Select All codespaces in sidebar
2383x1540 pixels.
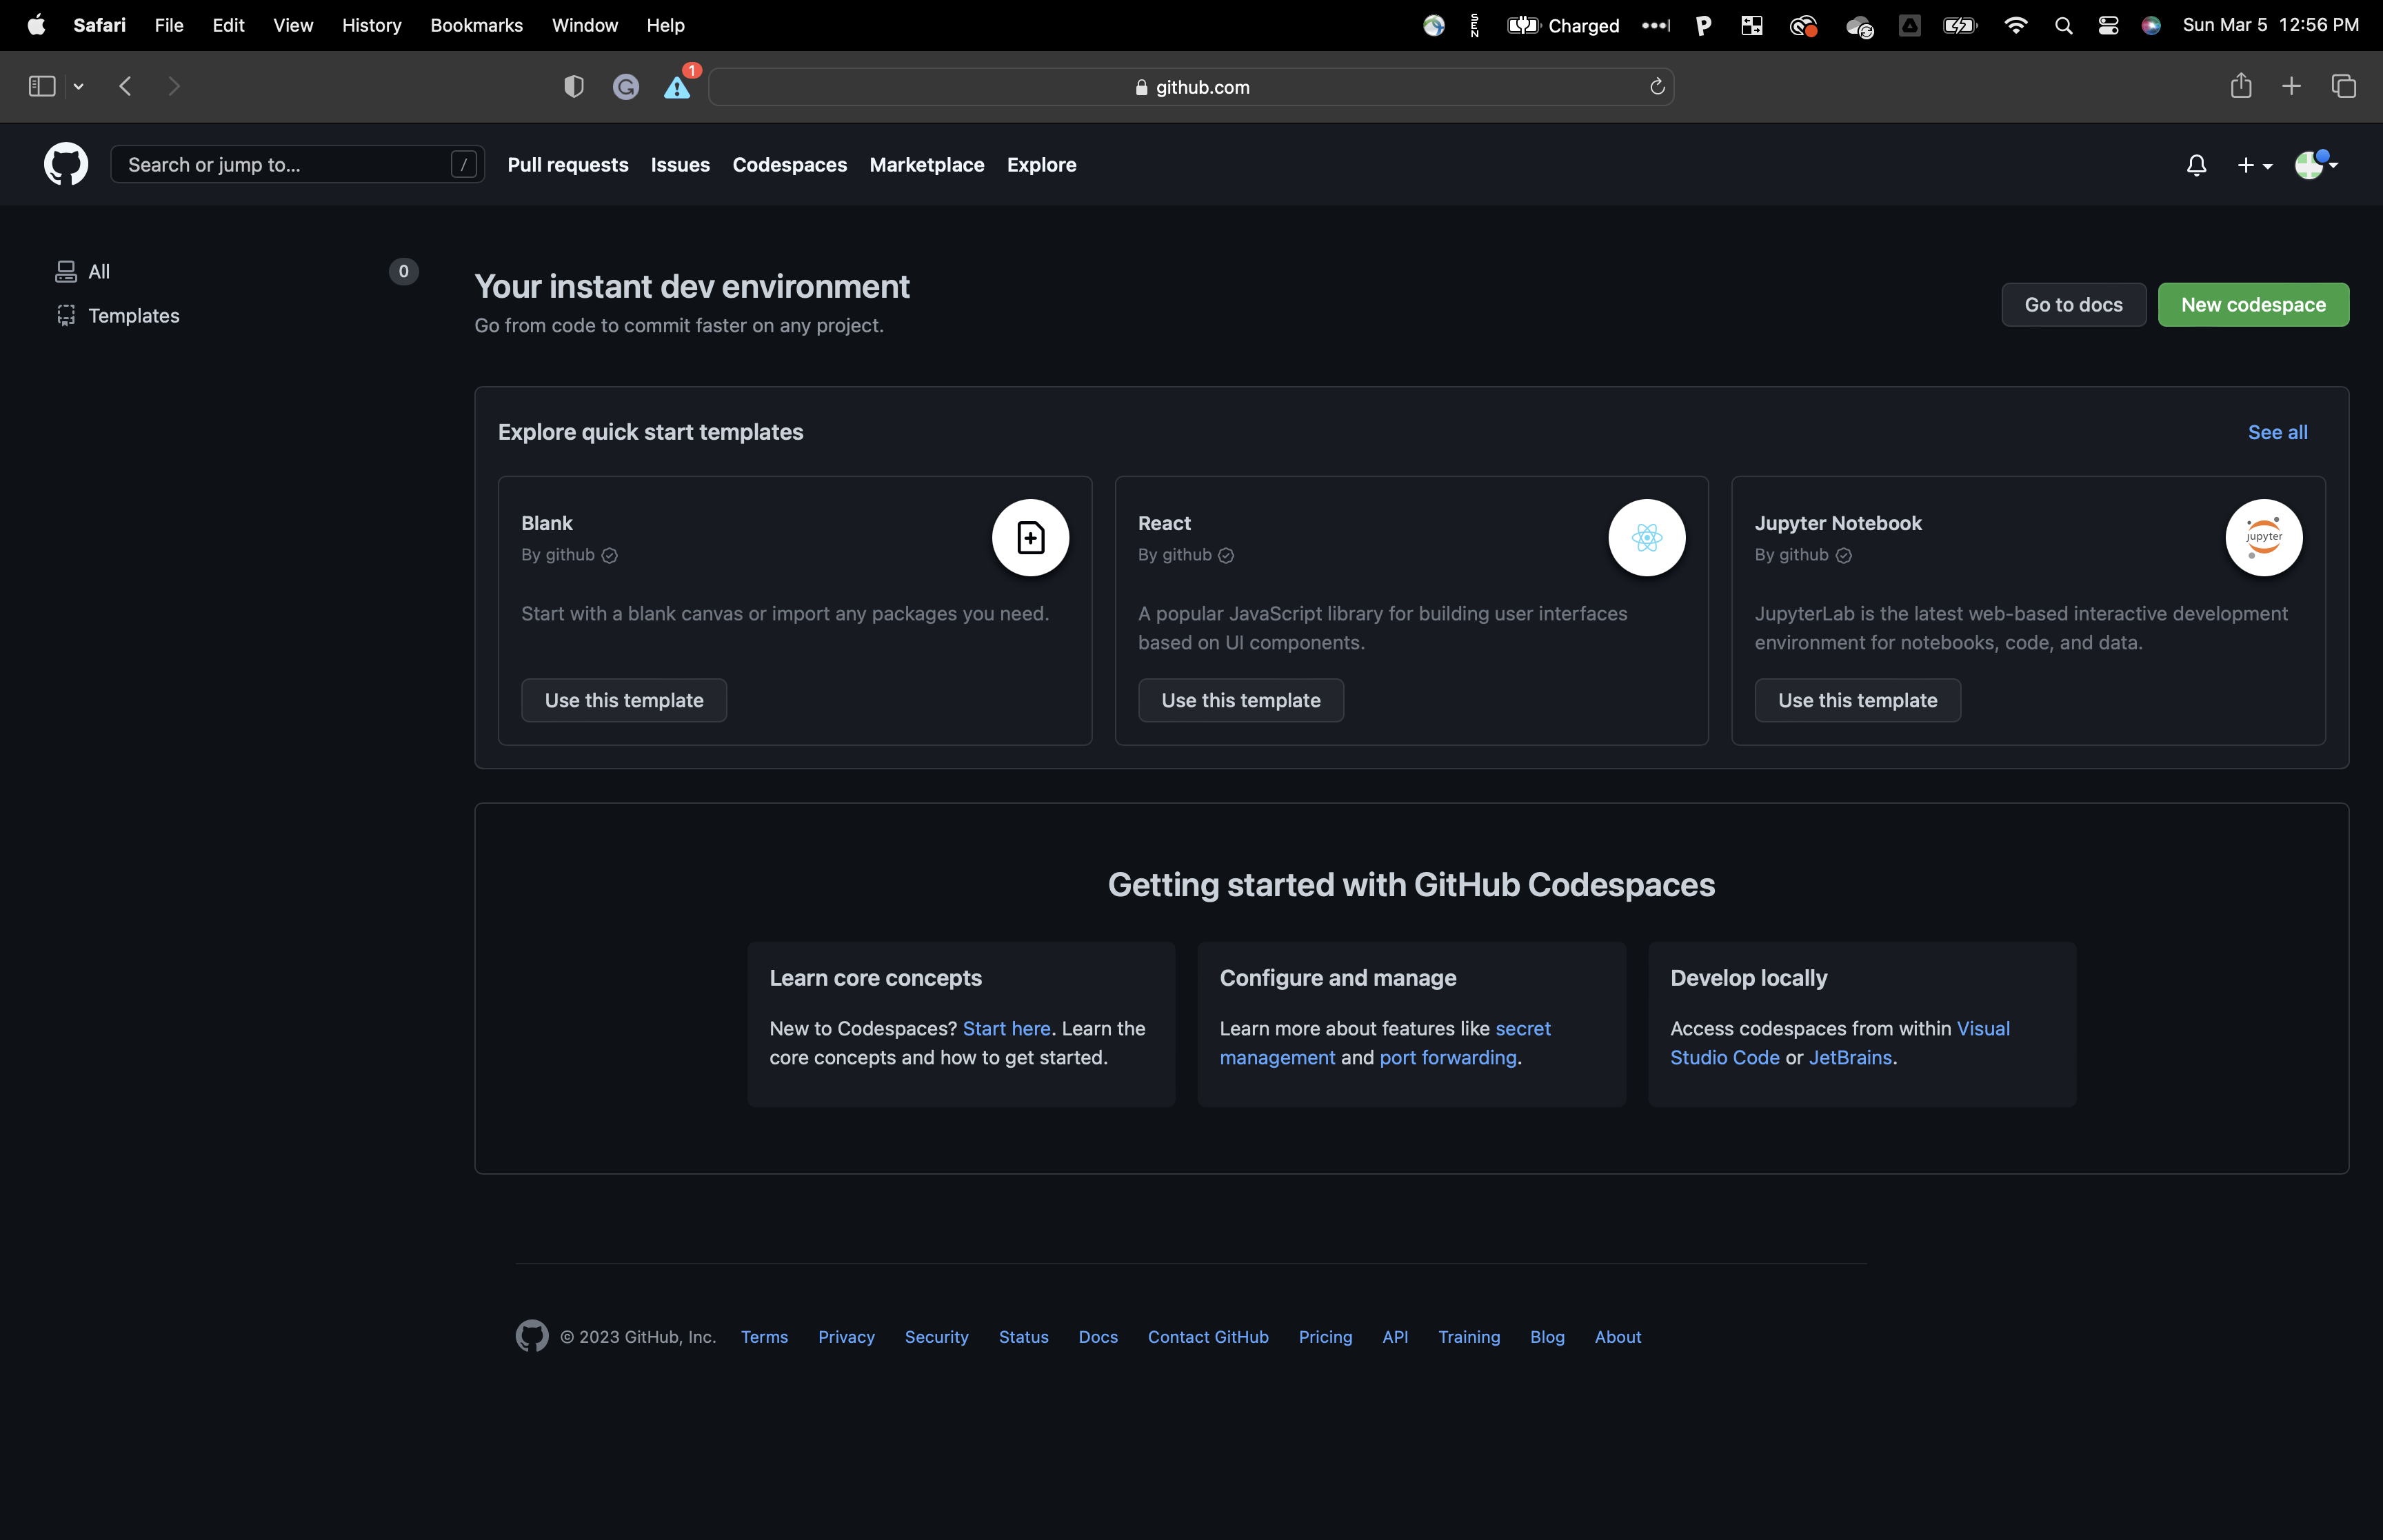point(236,272)
